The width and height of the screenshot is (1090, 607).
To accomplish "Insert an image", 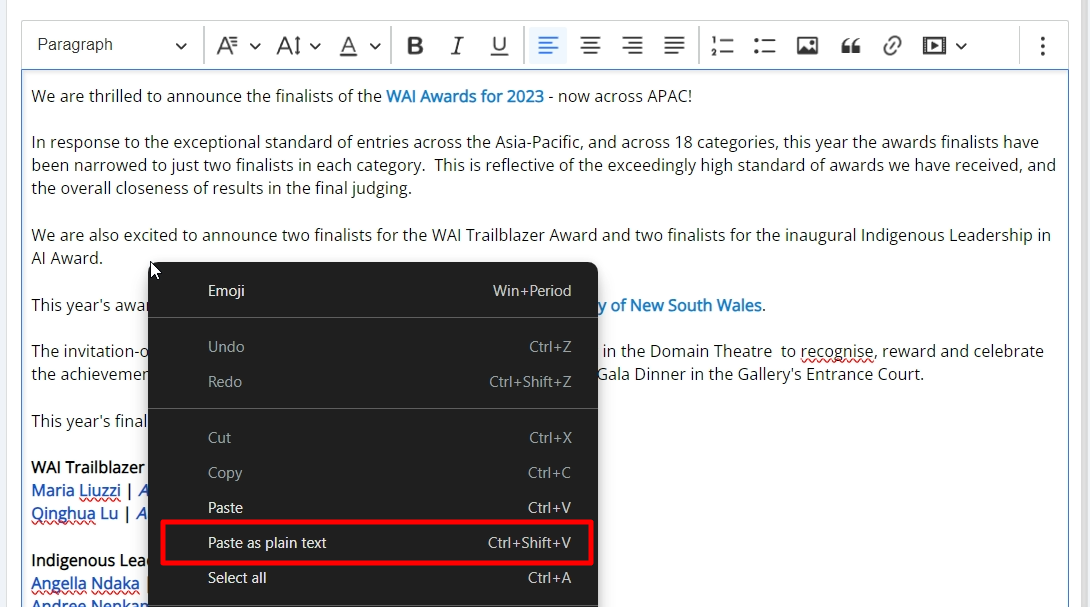I will [807, 46].
